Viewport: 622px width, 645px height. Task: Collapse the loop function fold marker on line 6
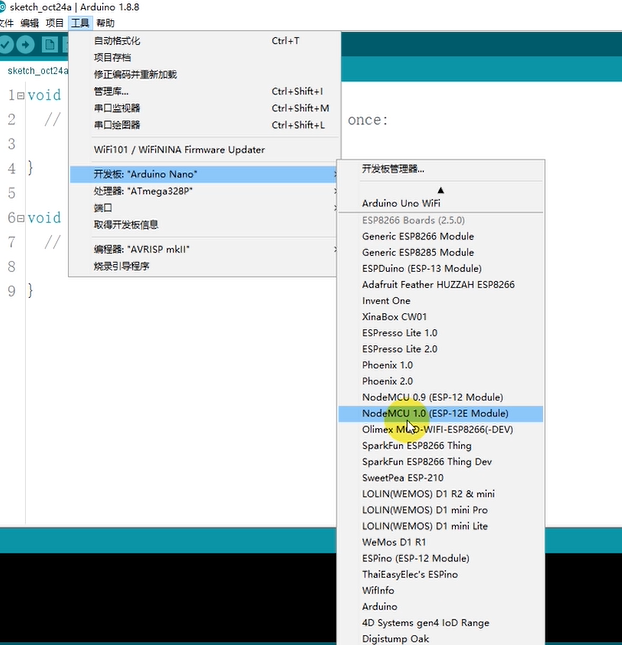click(x=21, y=218)
